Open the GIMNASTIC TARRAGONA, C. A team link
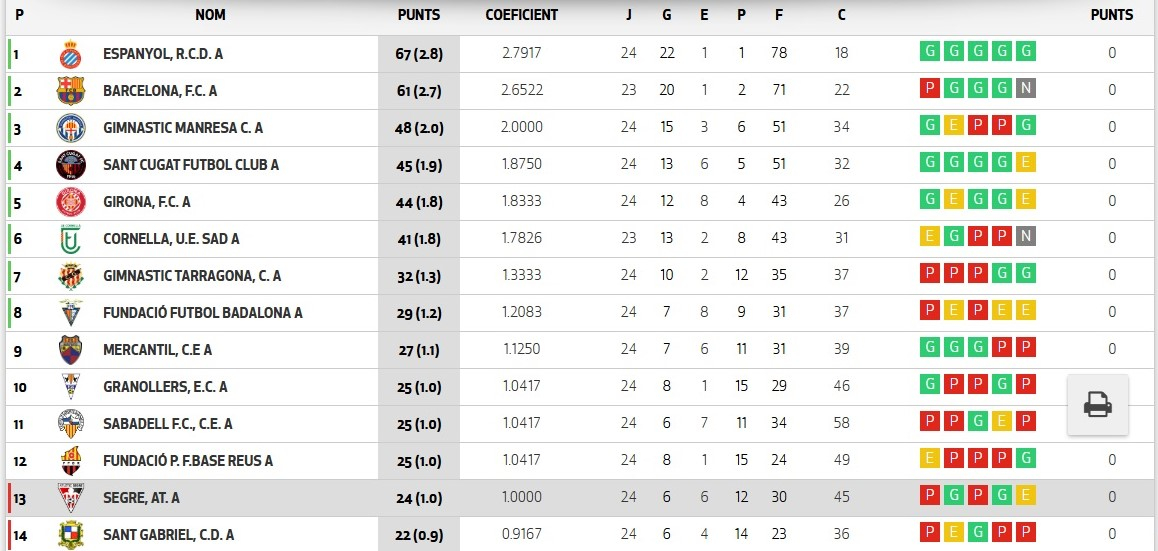This screenshot has height=551, width=1158. click(x=192, y=276)
